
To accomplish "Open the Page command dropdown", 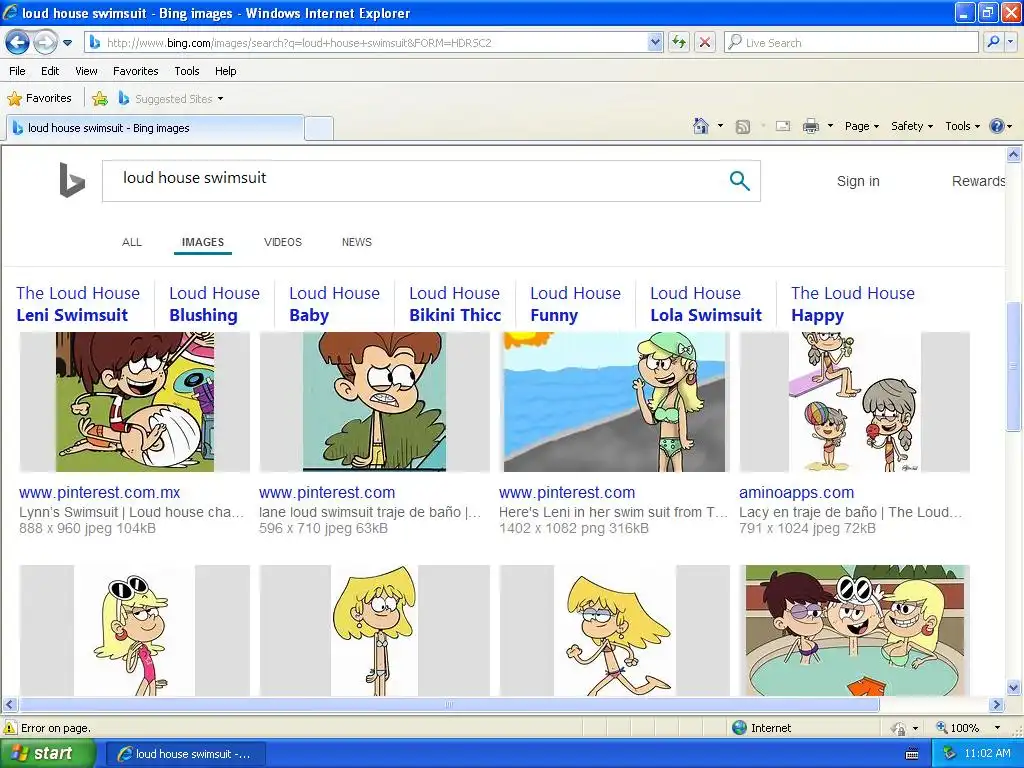I will pyautogui.click(x=861, y=126).
